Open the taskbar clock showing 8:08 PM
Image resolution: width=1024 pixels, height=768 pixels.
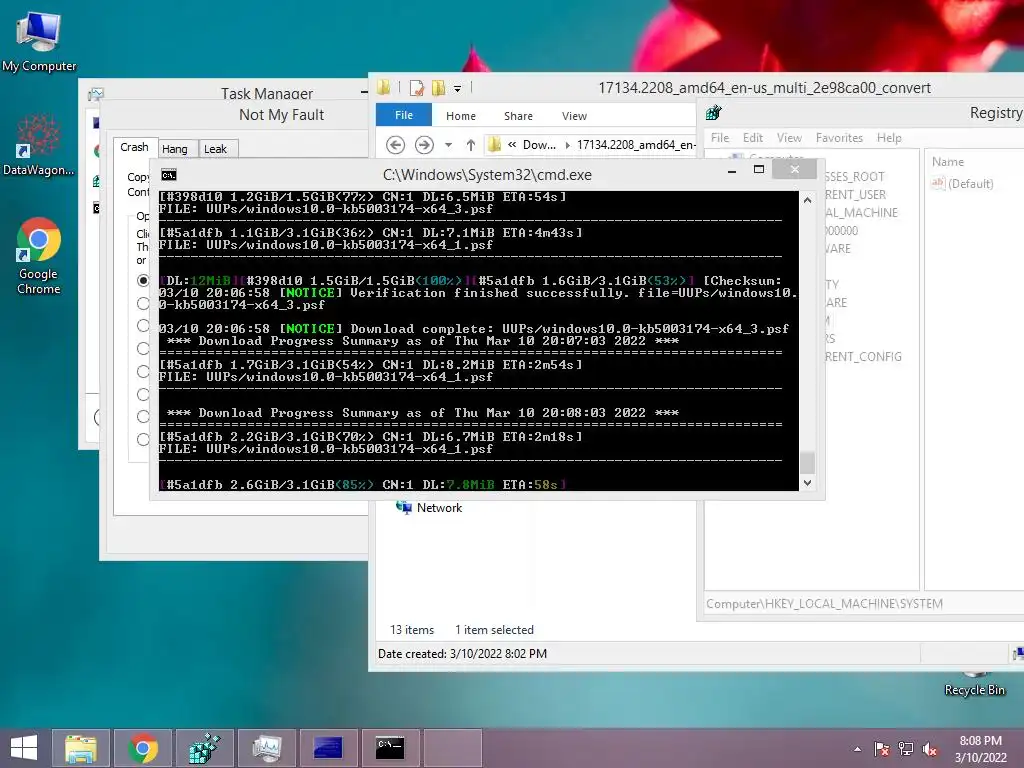(x=980, y=749)
